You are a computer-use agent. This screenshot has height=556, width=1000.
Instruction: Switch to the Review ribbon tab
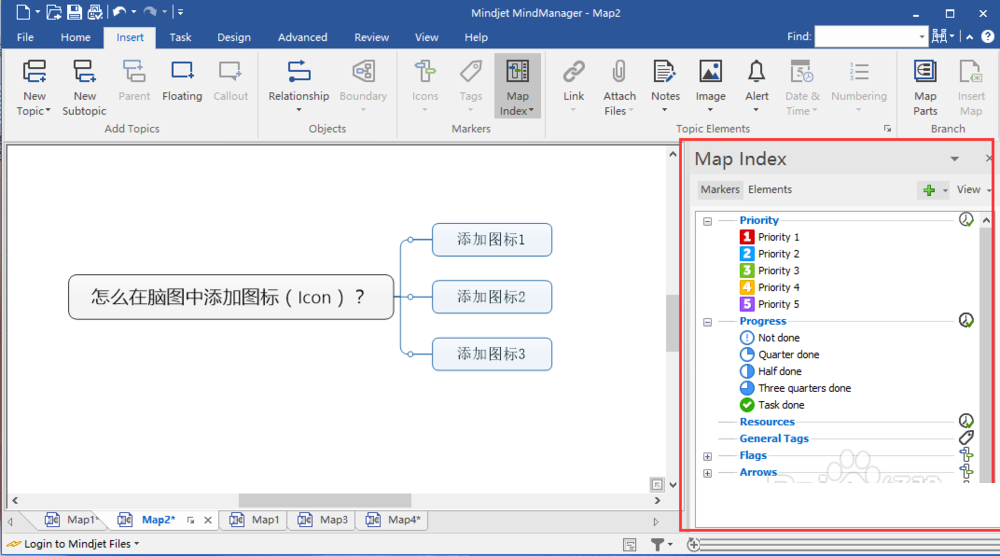(372, 37)
